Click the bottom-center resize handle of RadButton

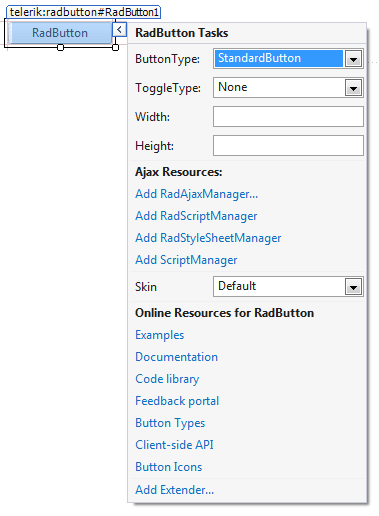coord(60,48)
